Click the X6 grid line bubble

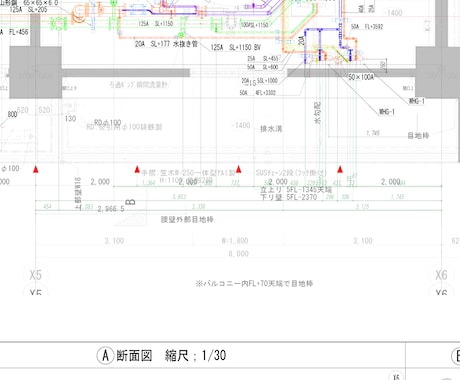pos(441,275)
